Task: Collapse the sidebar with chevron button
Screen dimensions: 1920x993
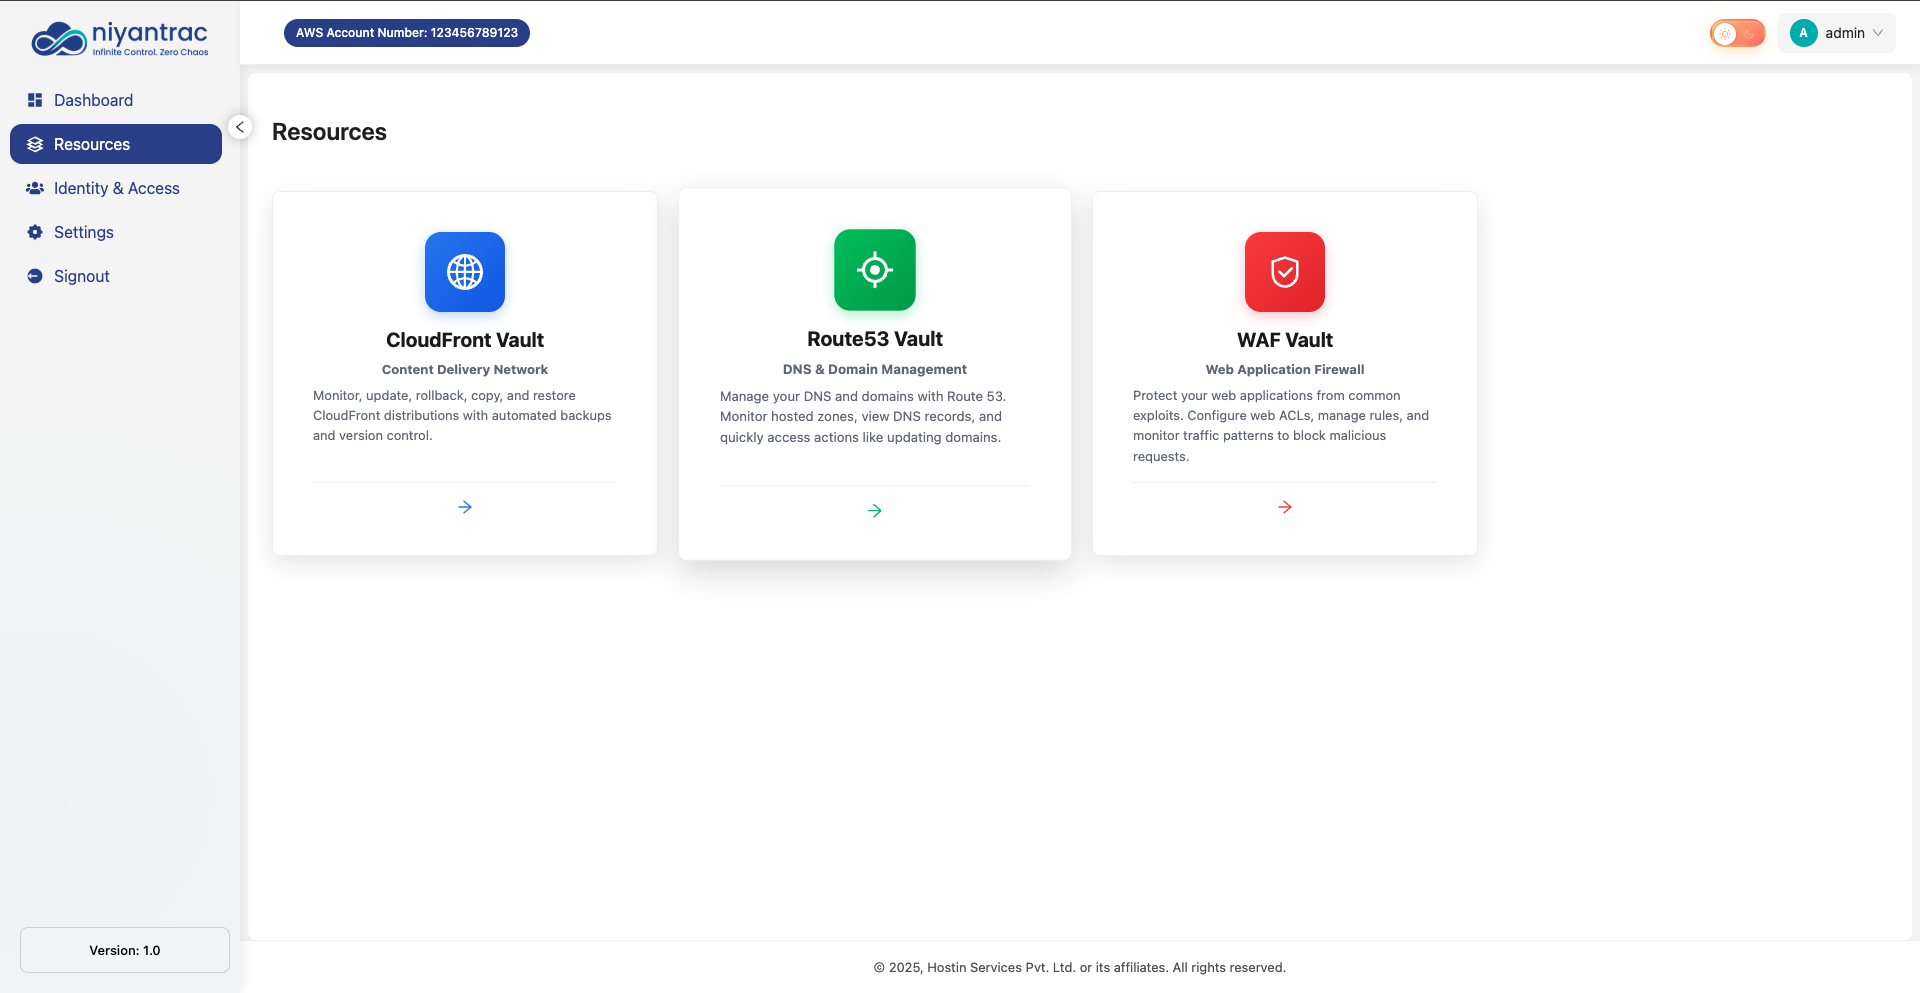Action: (x=240, y=127)
